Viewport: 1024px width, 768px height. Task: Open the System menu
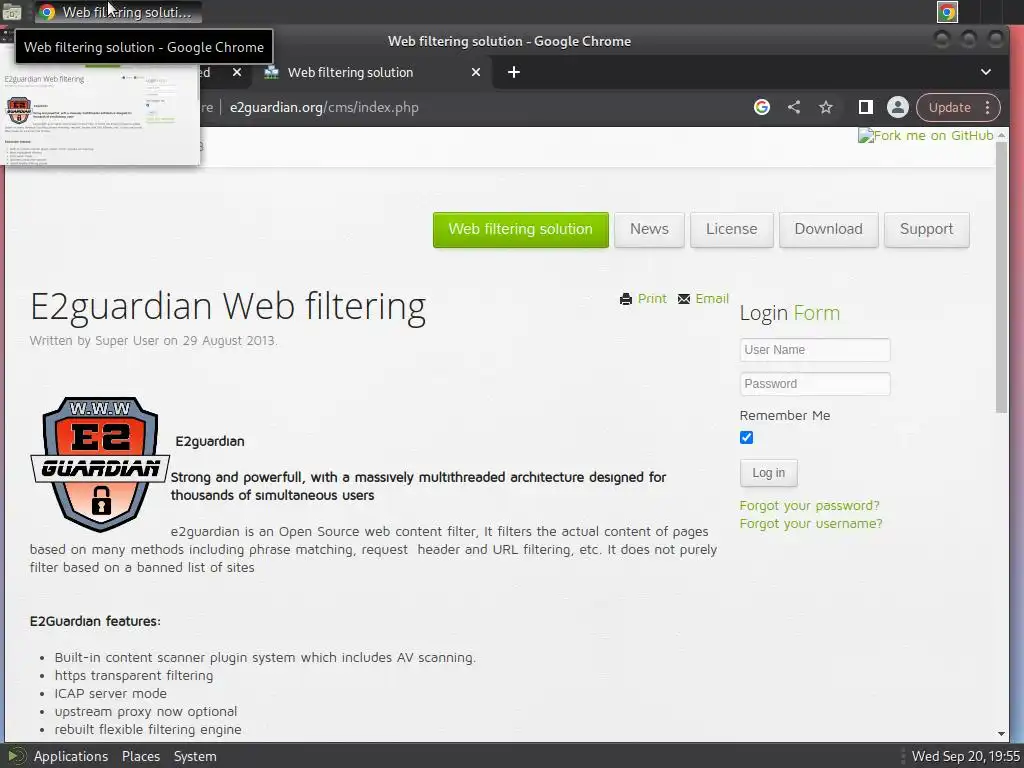point(195,756)
